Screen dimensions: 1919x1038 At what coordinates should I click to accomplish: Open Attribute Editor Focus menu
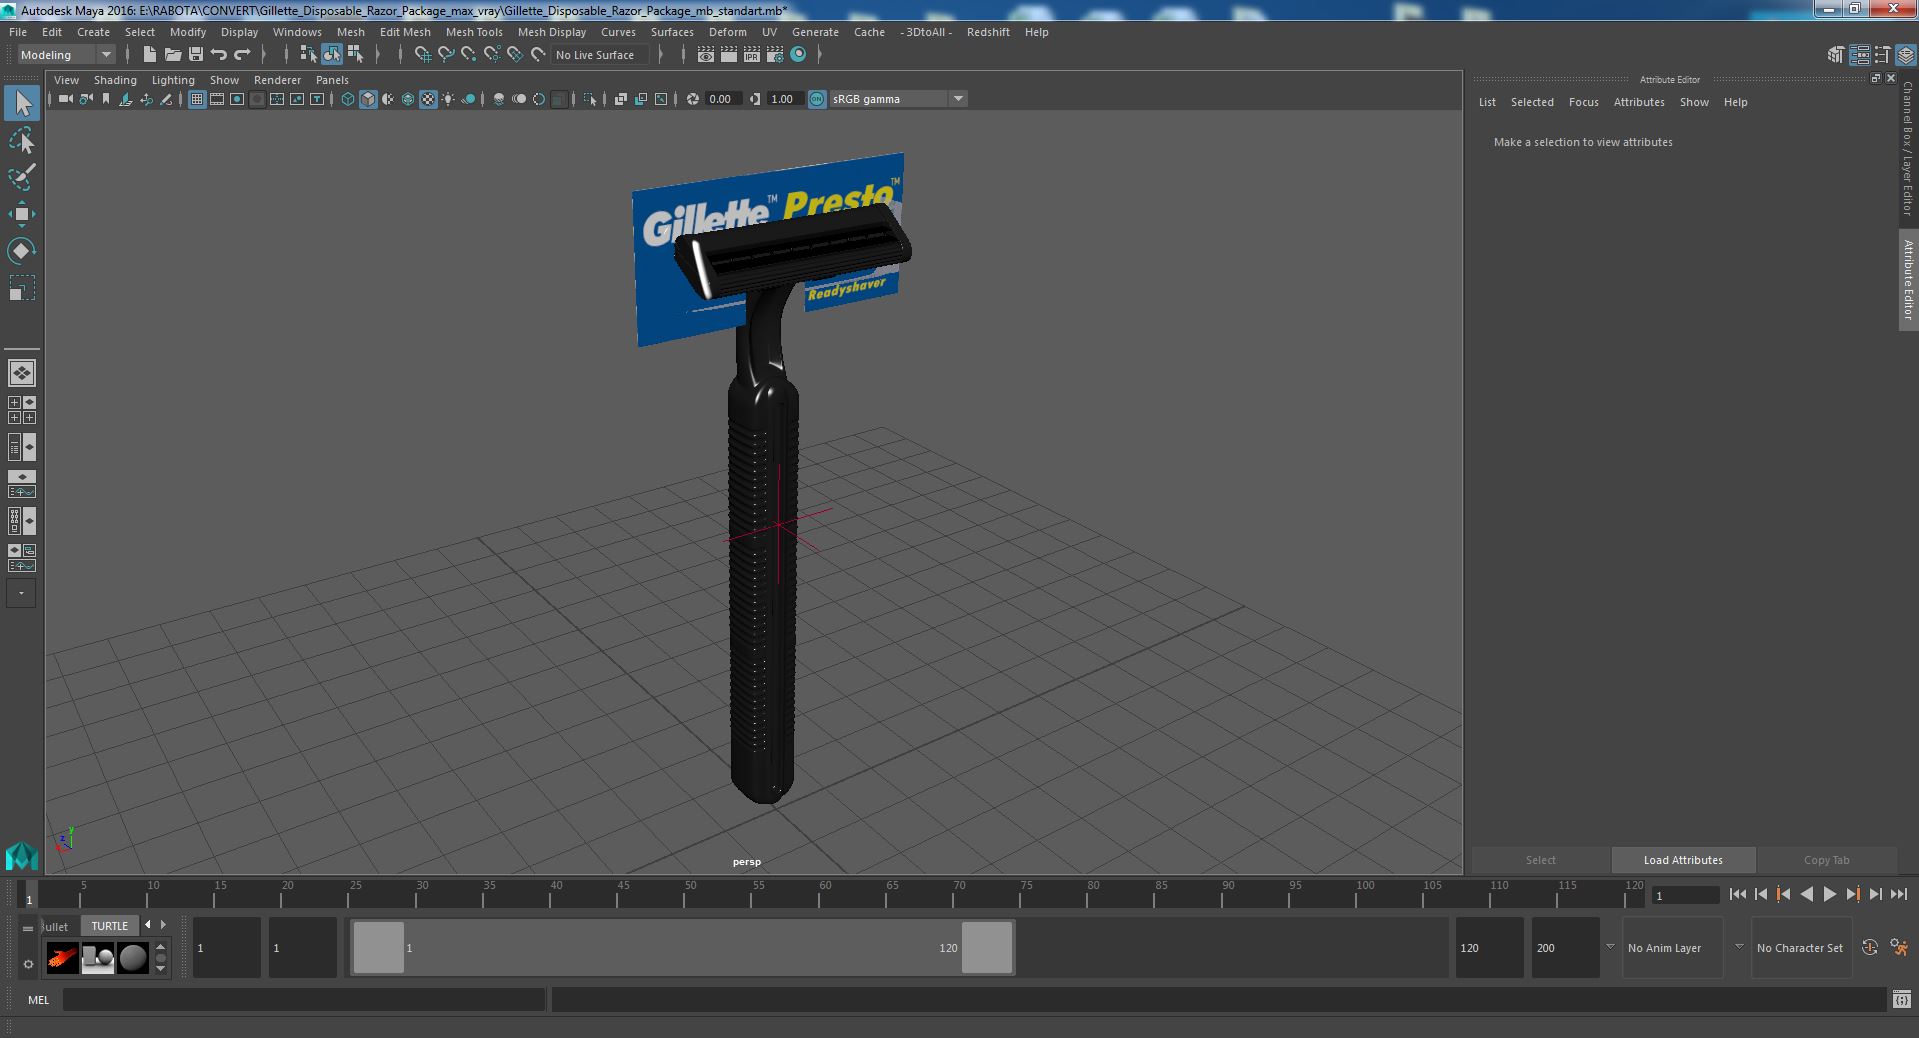(x=1583, y=102)
